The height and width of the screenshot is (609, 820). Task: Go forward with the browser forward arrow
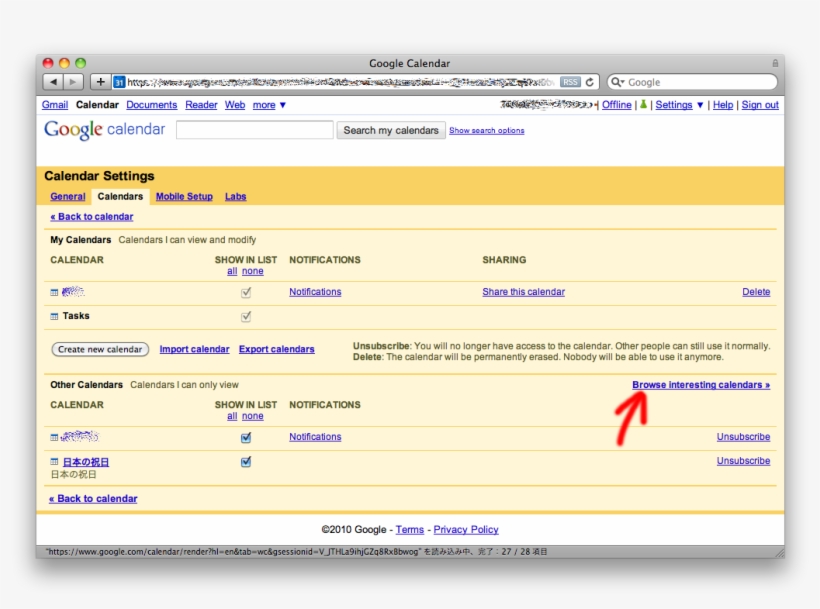(73, 82)
